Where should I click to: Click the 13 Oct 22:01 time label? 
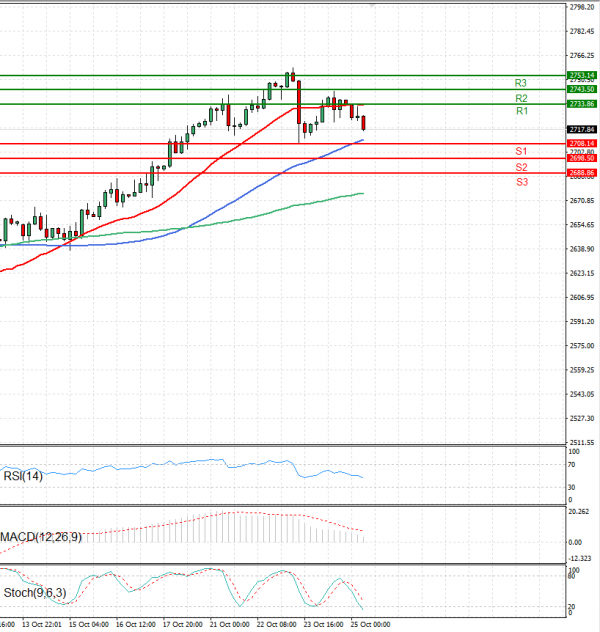coord(42,624)
